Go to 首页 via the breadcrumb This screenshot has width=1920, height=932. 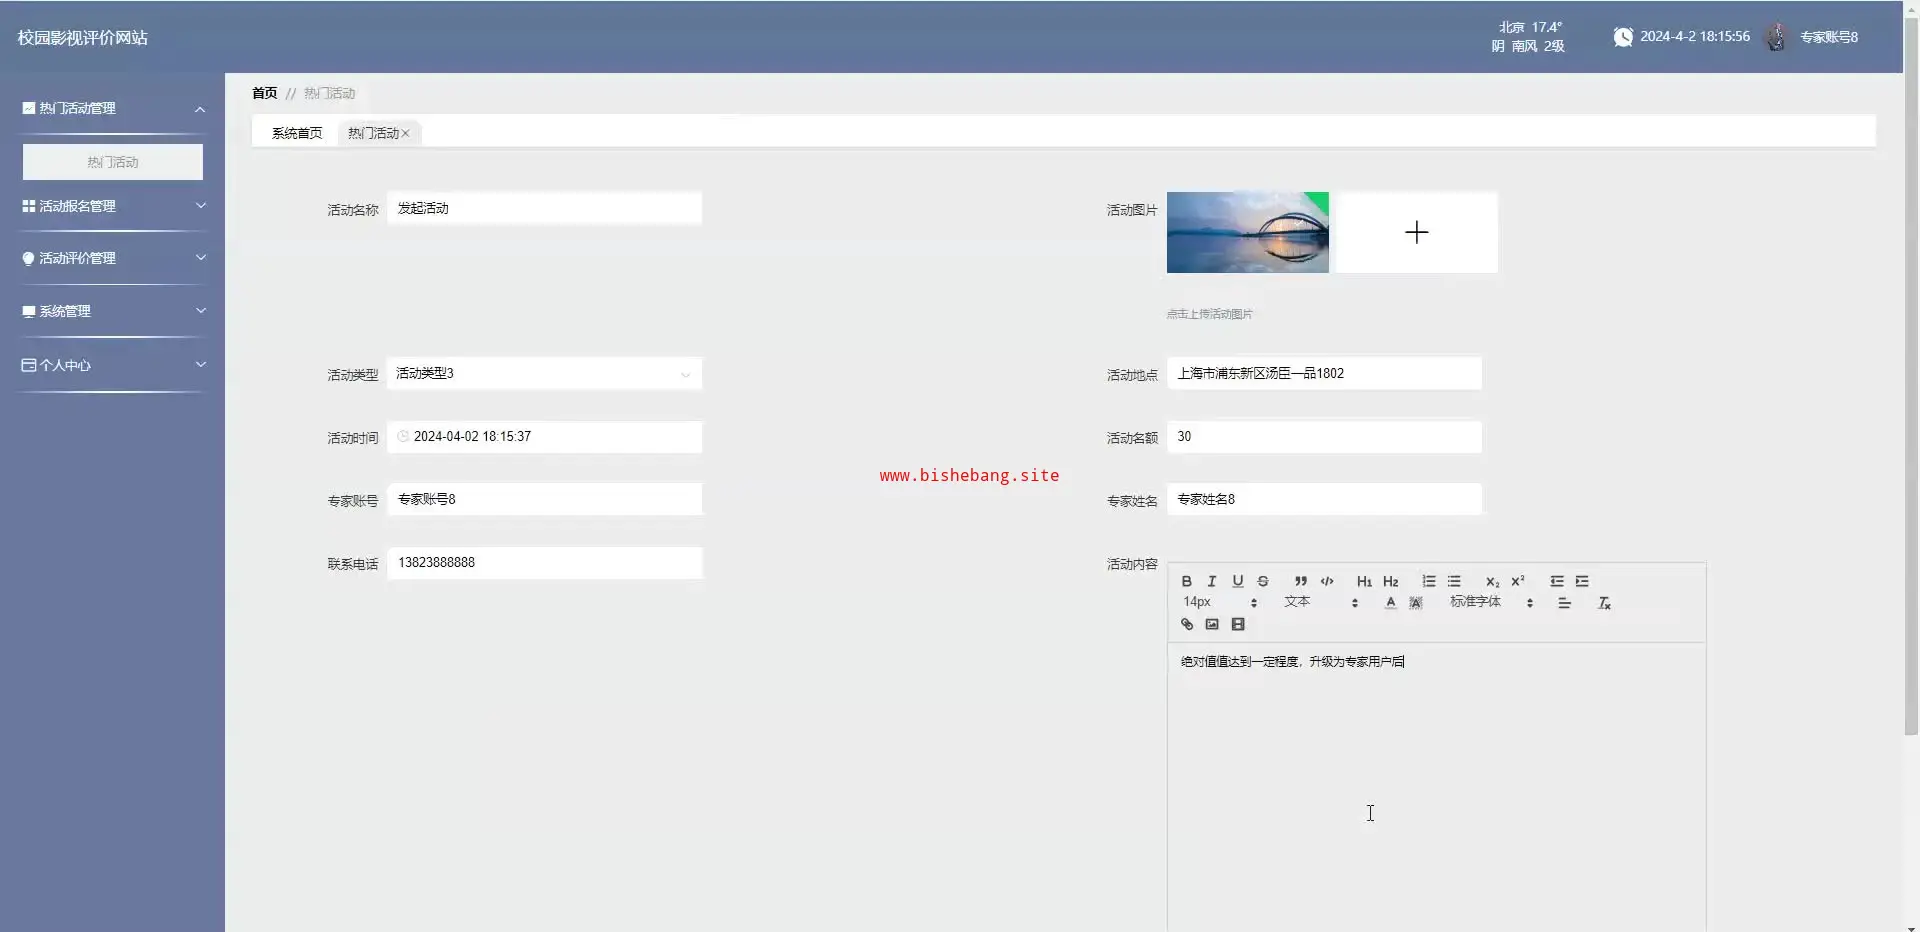(x=264, y=93)
